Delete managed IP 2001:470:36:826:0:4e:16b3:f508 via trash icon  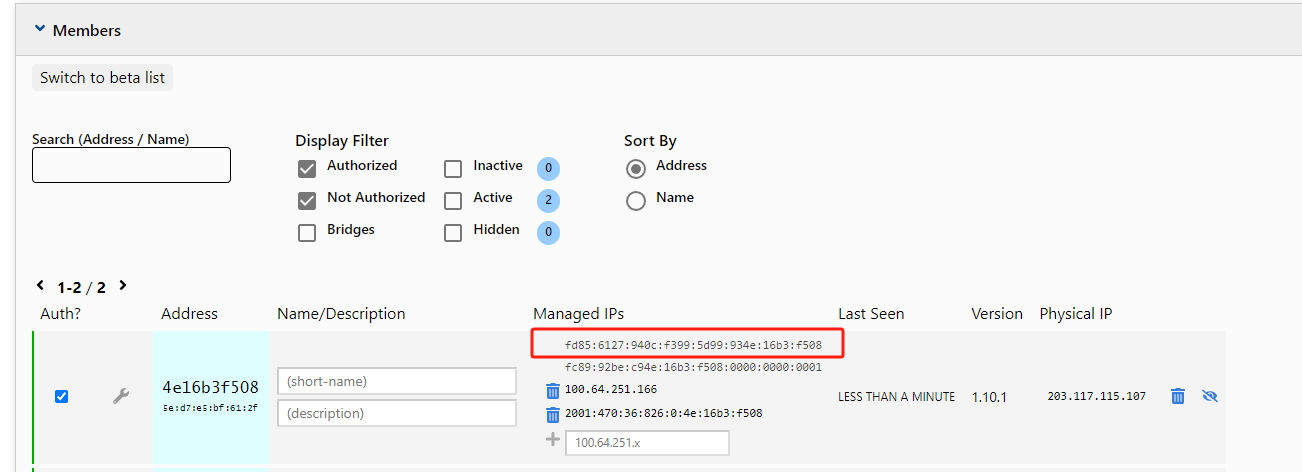(x=553, y=414)
